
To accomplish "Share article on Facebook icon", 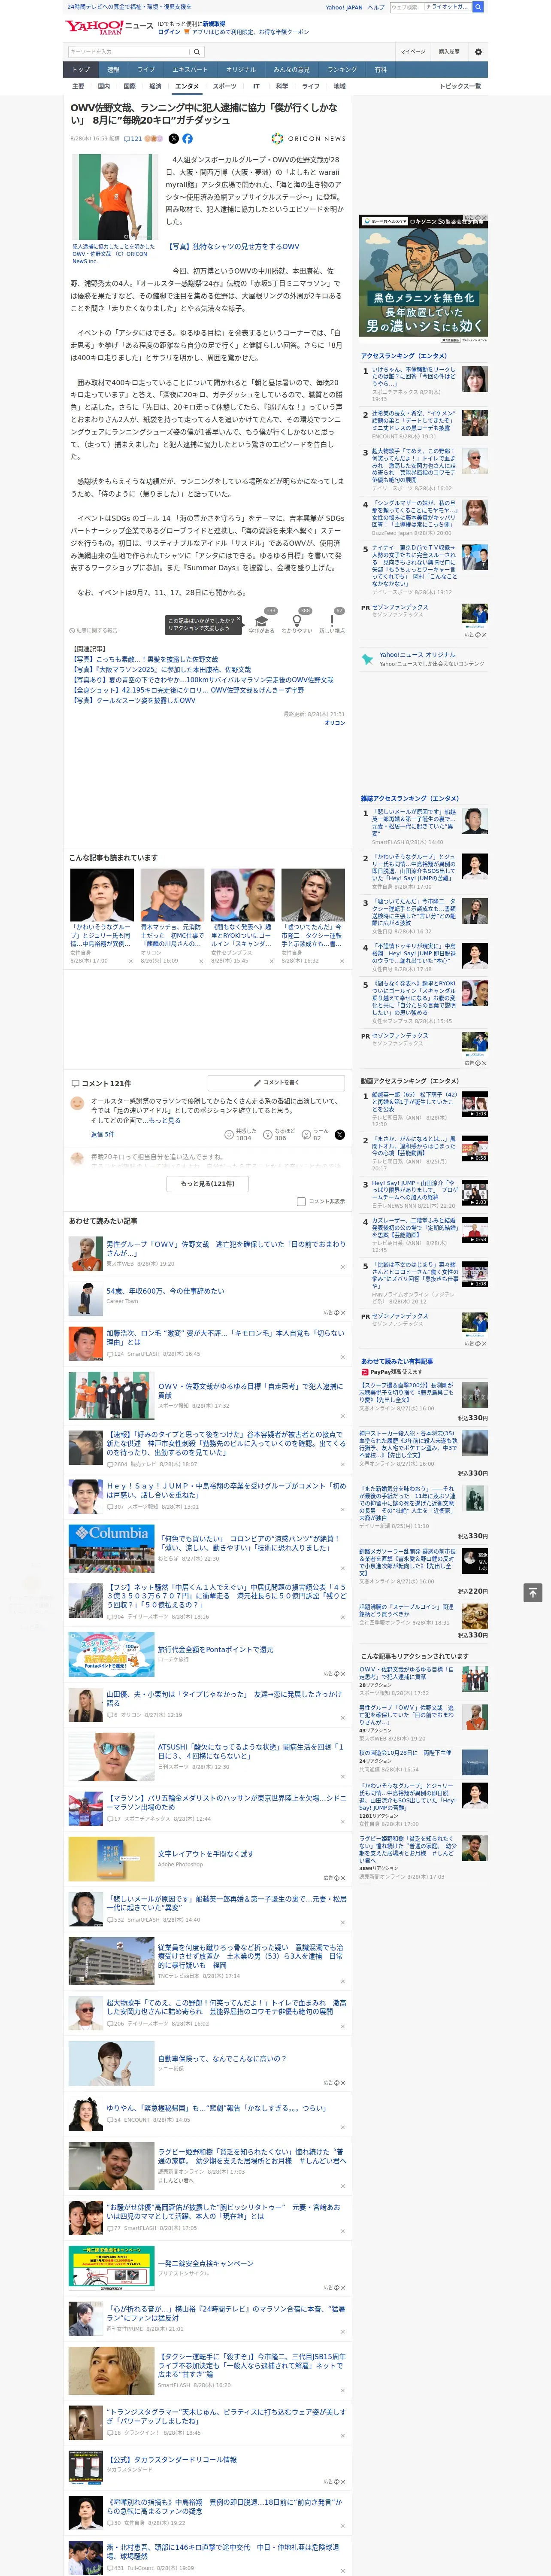I will pos(187,139).
